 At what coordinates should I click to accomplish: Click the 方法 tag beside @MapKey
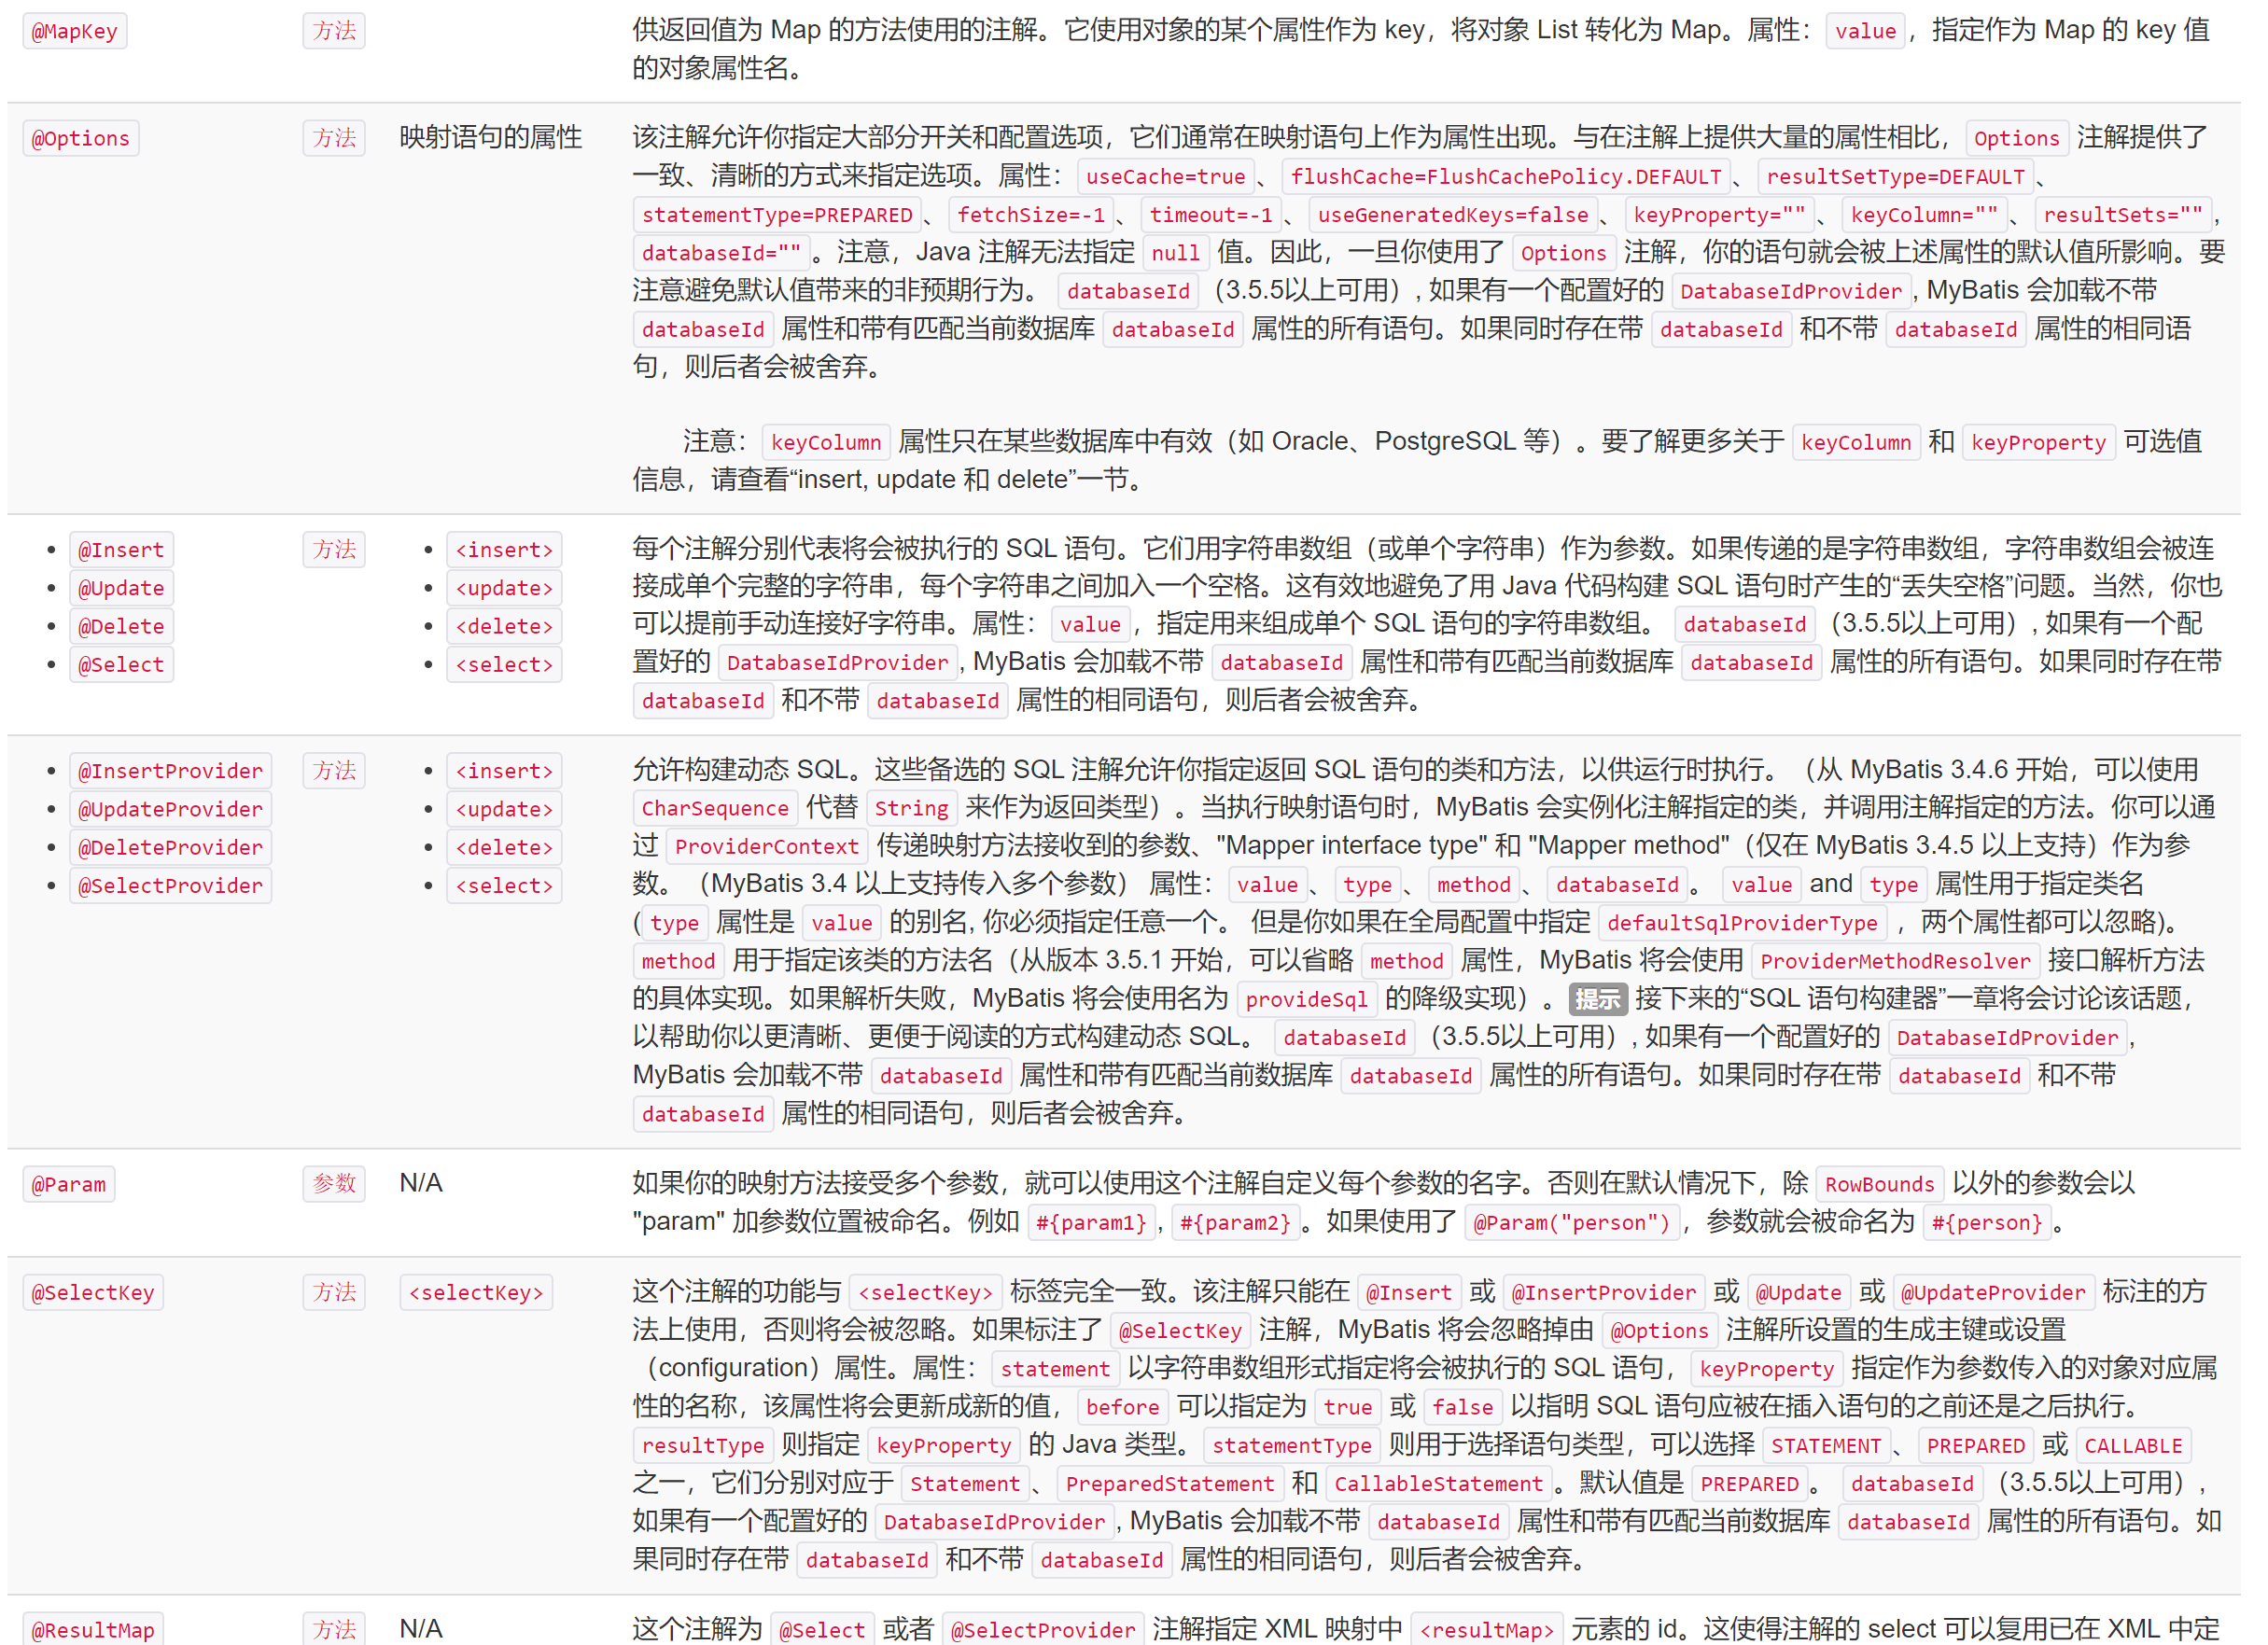pyautogui.click(x=334, y=31)
